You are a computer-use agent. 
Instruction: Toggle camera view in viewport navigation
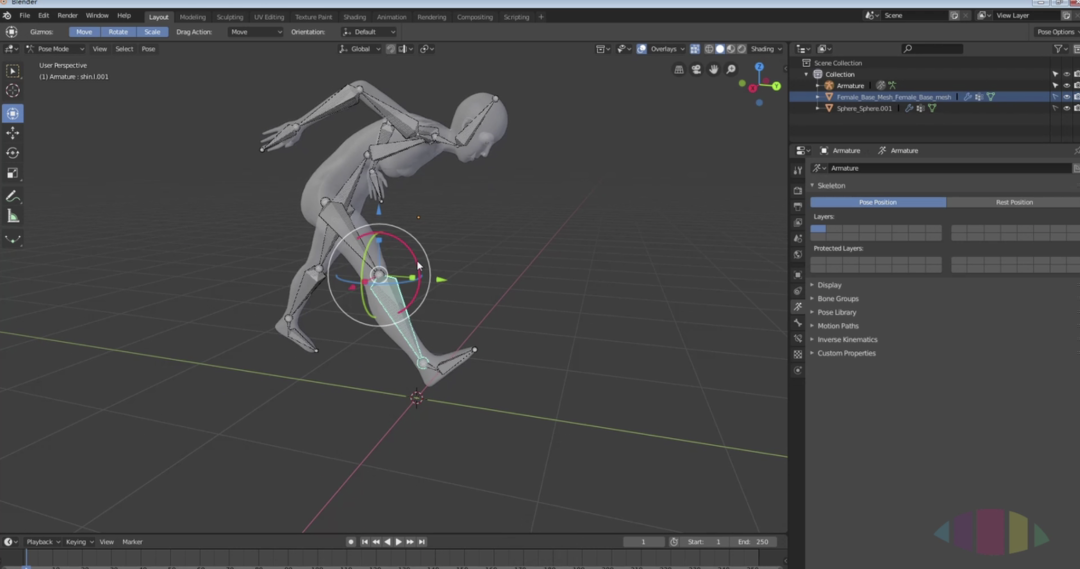click(x=697, y=69)
